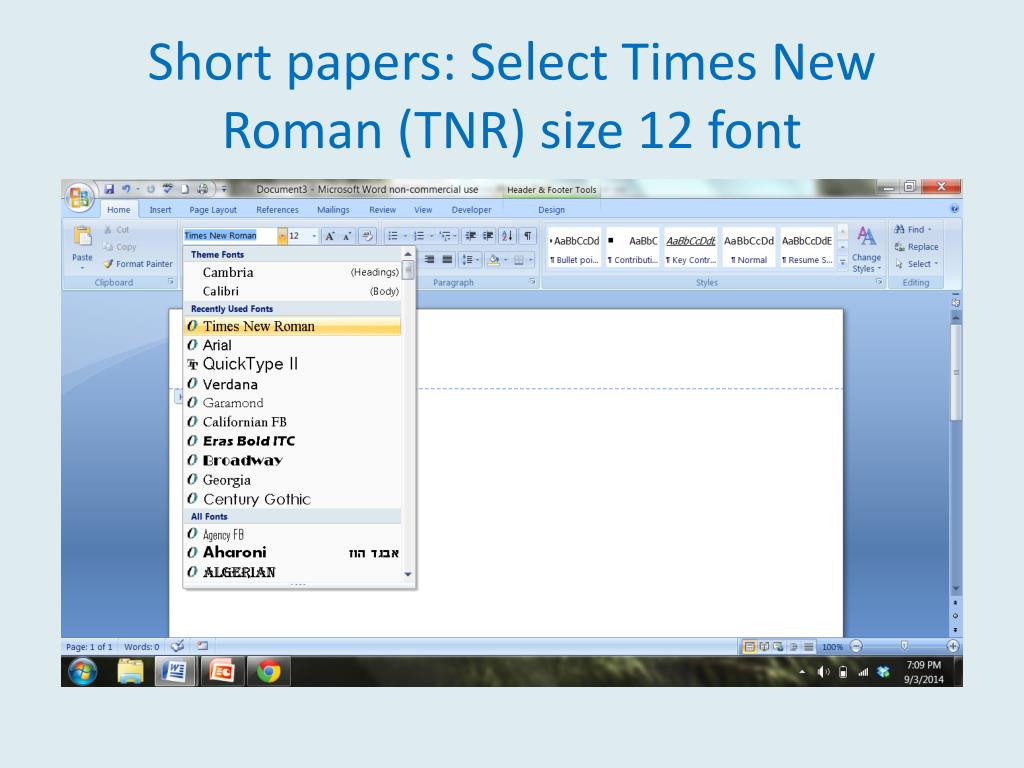
Task: Open the Find dropdown arrow
Action: point(930,229)
